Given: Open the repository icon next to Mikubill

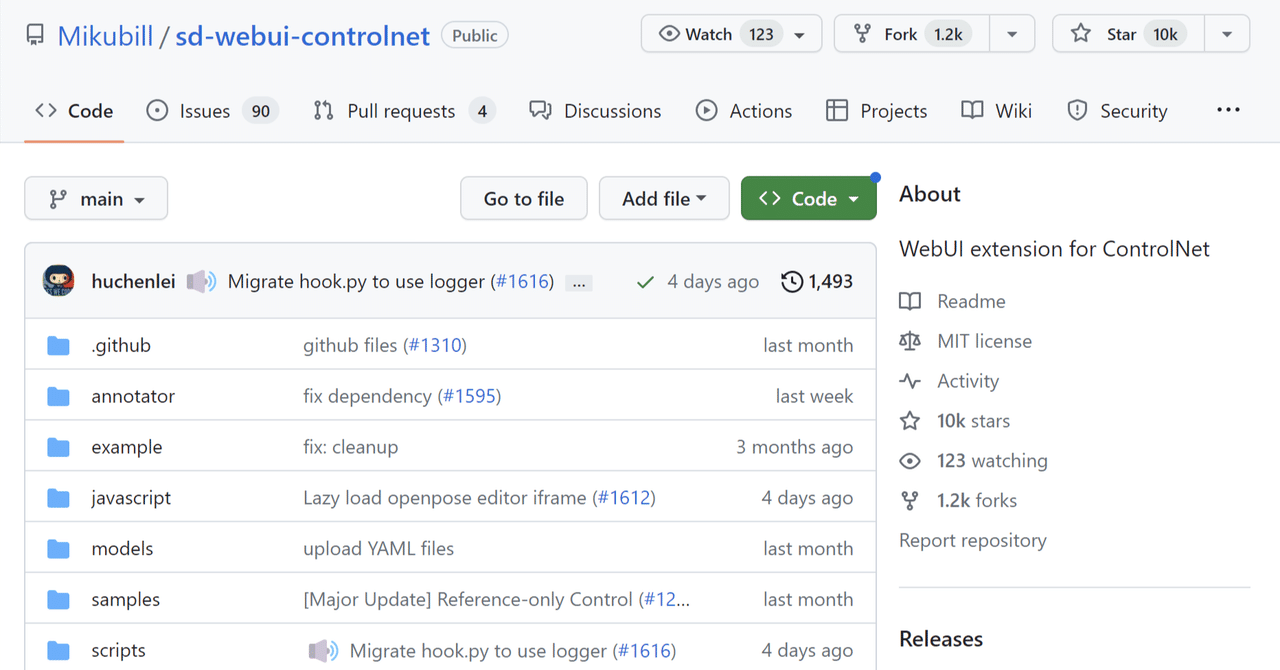Looking at the screenshot, I should coord(35,33).
